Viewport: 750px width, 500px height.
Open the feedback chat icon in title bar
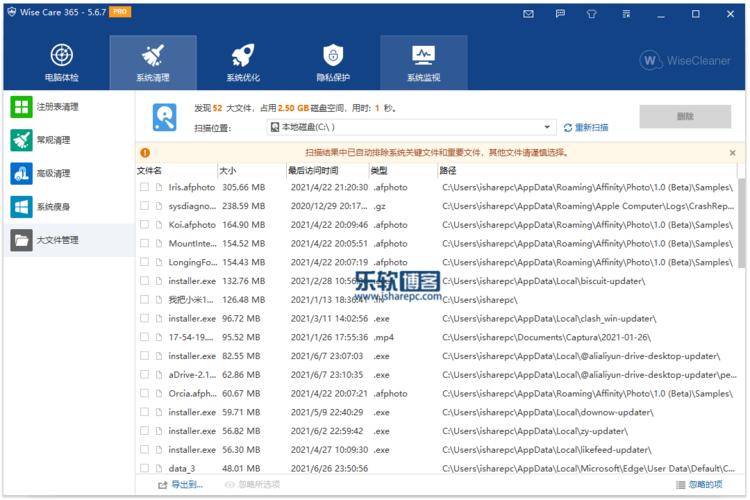coord(560,14)
